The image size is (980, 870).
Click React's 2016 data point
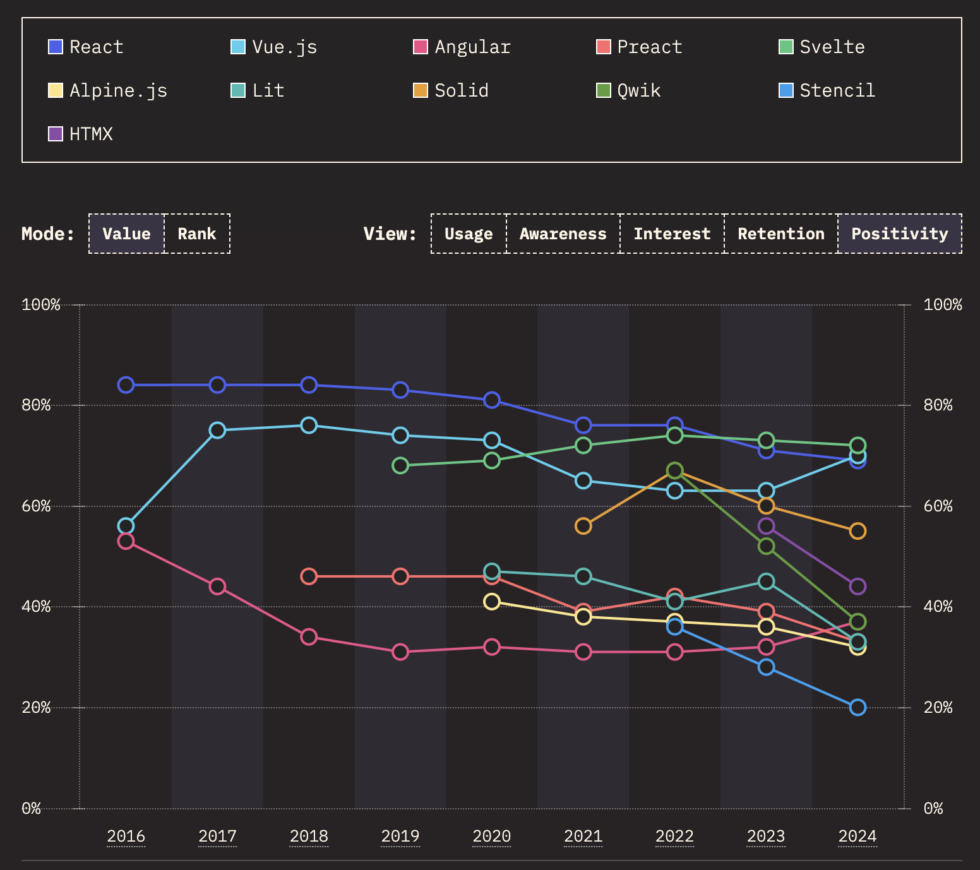(126, 385)
